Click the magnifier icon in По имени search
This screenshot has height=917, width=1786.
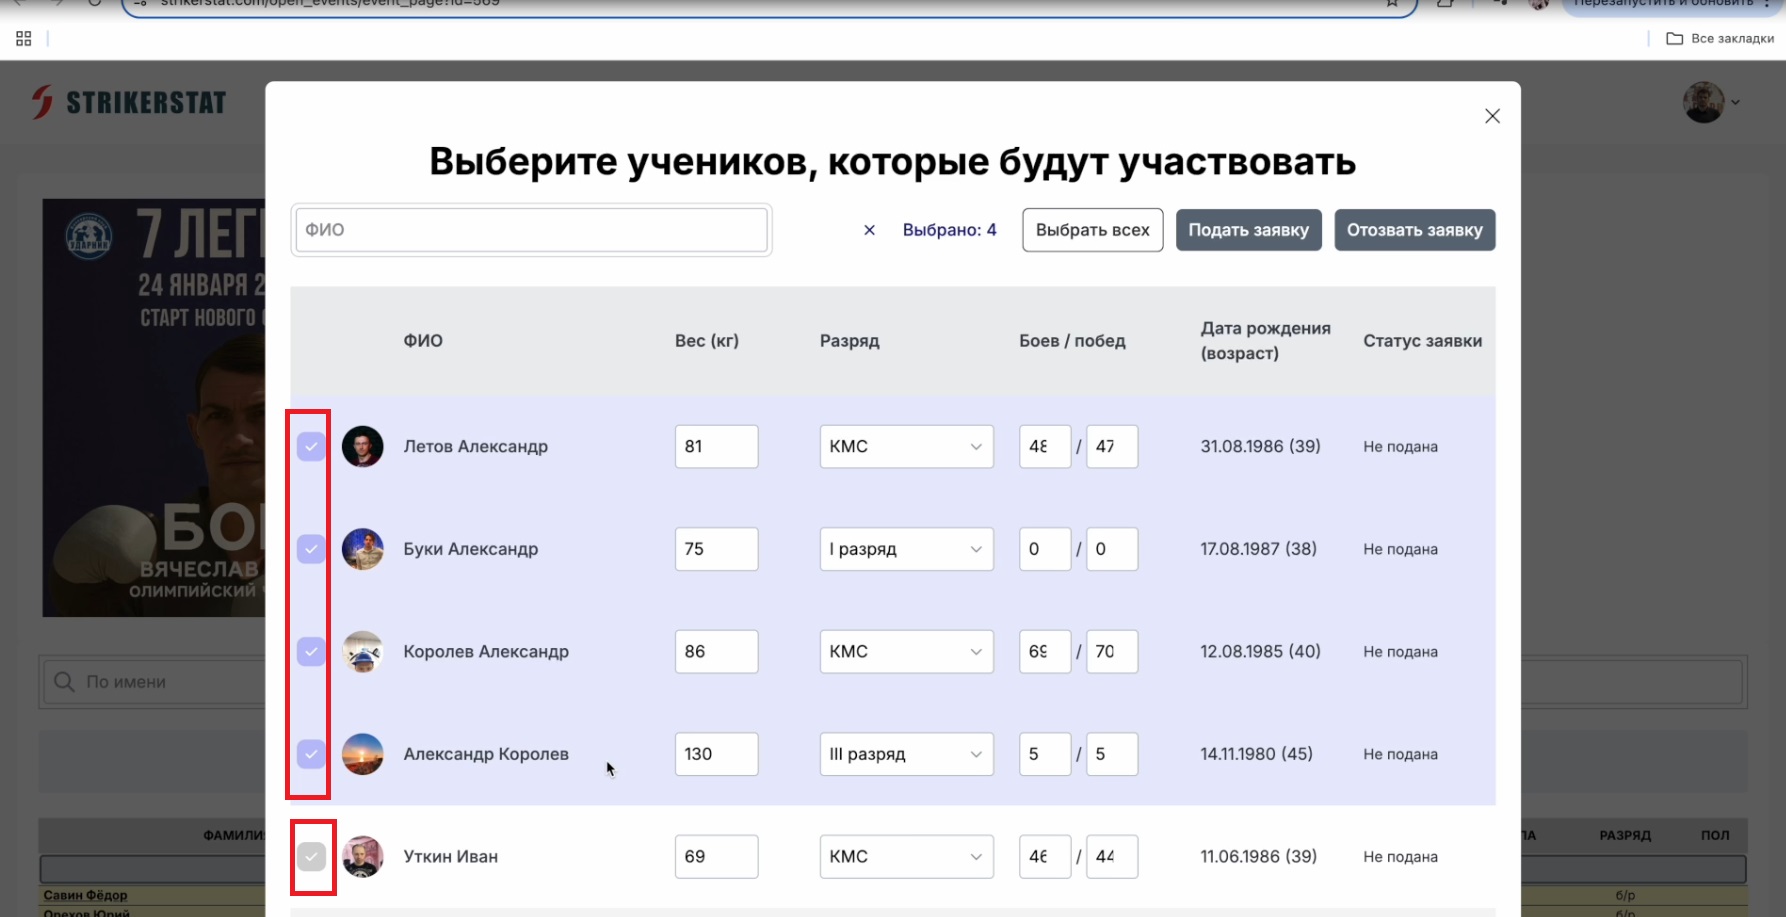coord(64,681)
